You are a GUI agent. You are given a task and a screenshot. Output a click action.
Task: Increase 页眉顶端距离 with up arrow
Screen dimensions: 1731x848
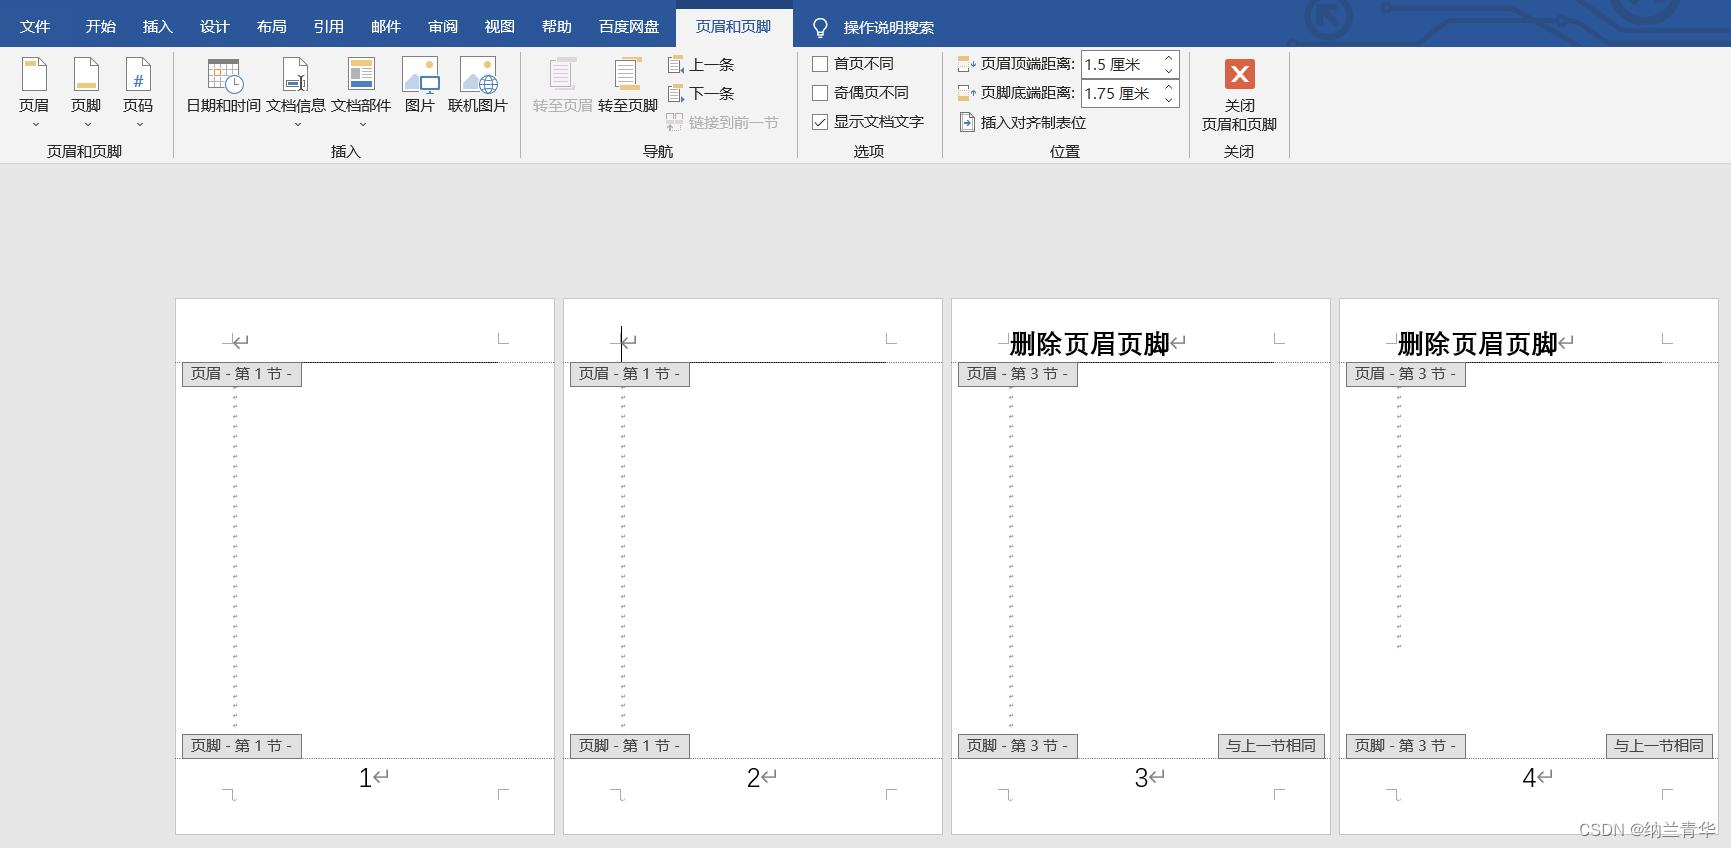(x=1168, y=58)
